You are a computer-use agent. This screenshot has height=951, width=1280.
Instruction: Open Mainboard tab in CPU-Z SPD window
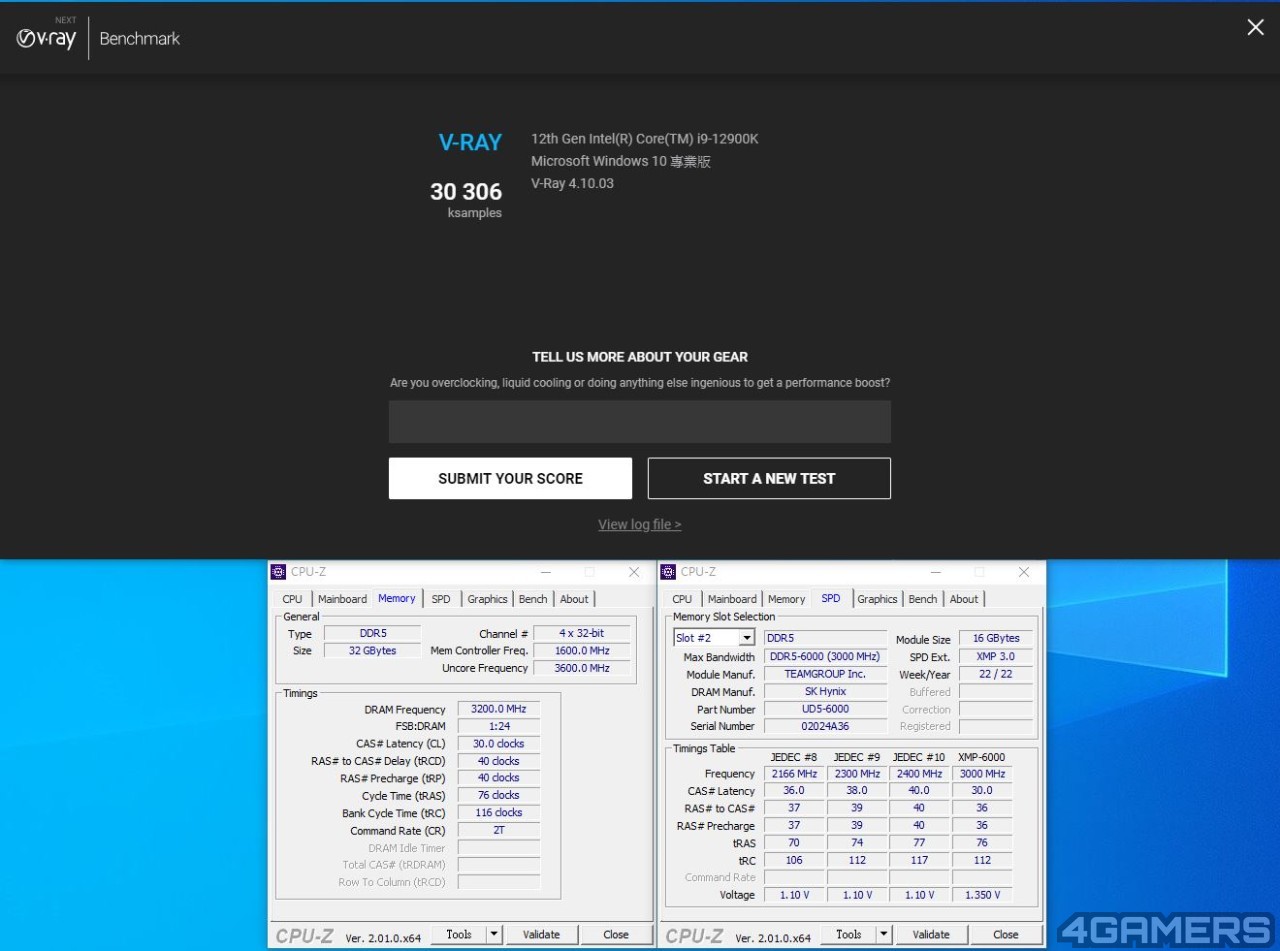click(x=732, y=599)
